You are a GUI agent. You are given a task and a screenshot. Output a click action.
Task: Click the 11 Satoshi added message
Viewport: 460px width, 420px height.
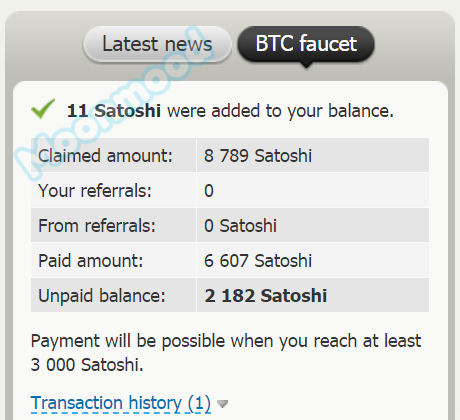pos(230,111)
